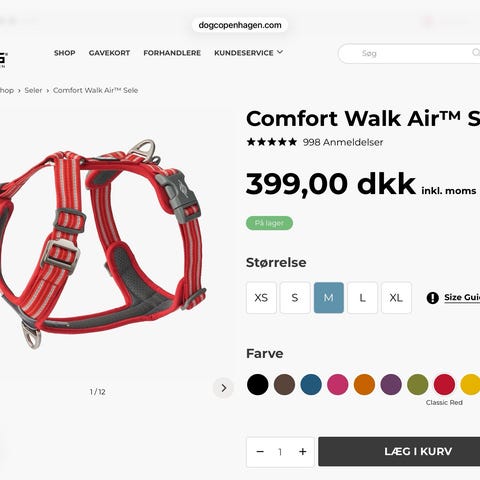
Task: Click the Læg i kurv button
Action: [399, 452]
